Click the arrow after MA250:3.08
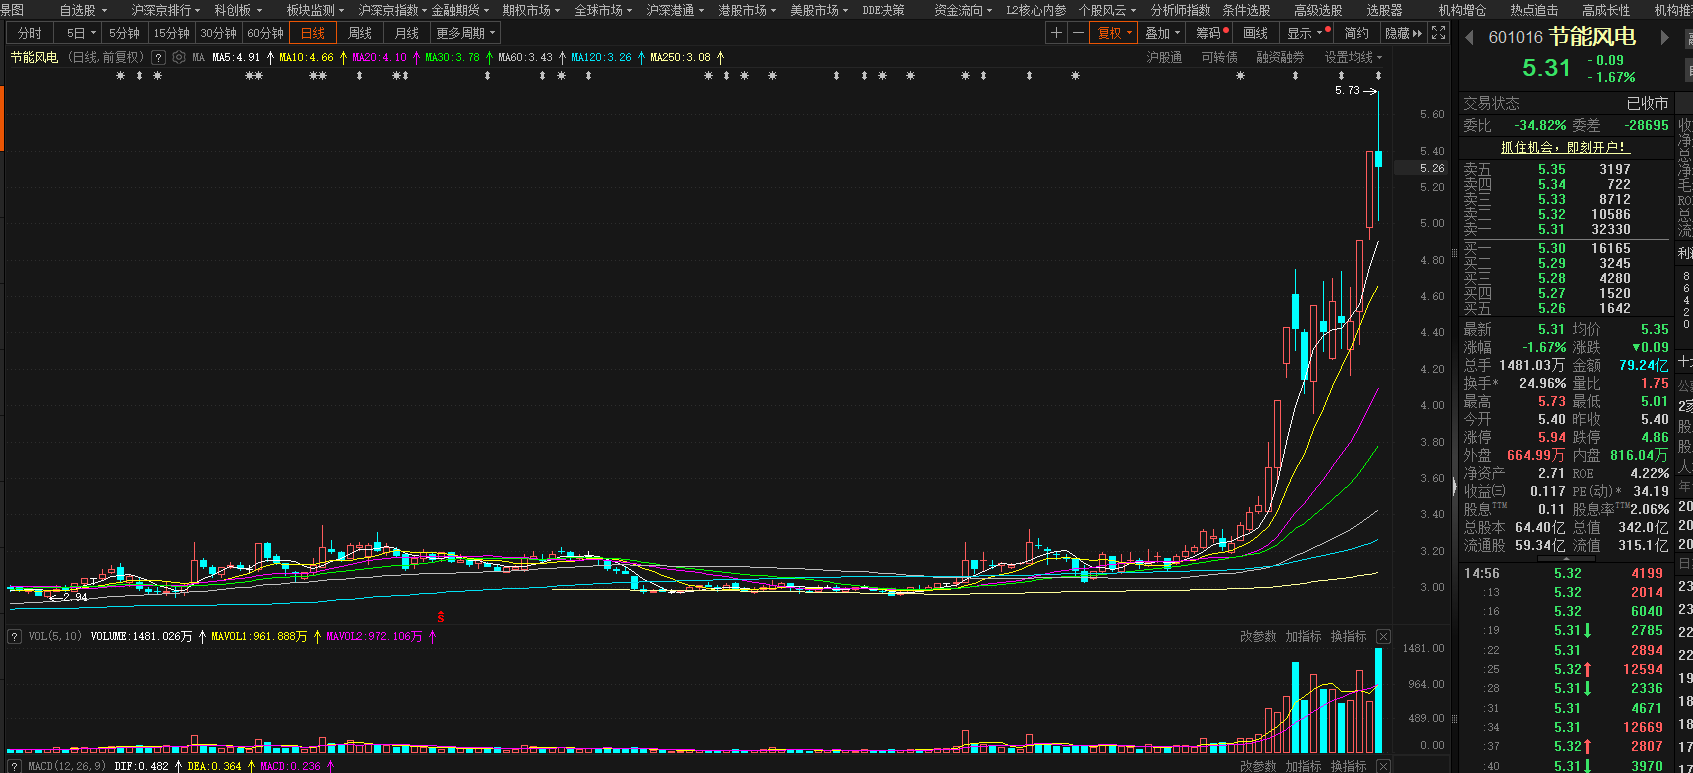1693x773 pixels. pyautogui.click(x=720, y=58)
